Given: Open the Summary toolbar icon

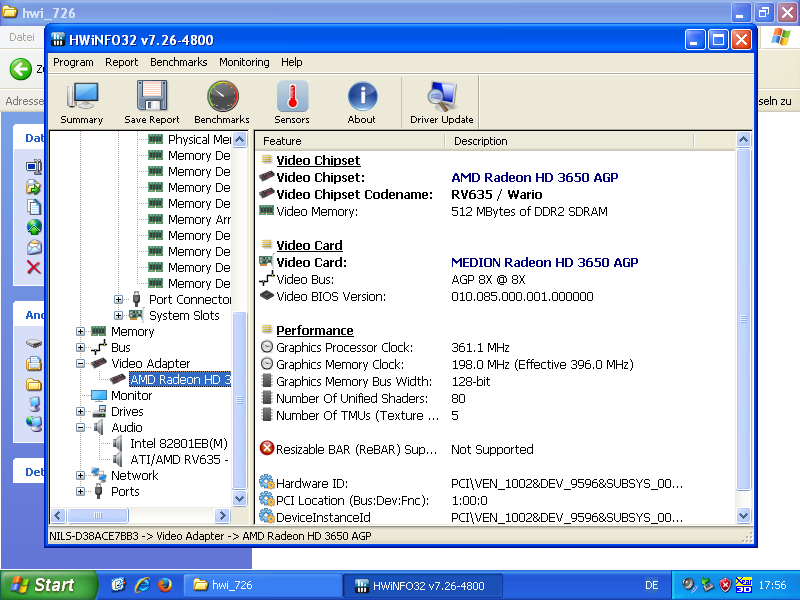Looking at the screenshot, I should tap(82, 102).
